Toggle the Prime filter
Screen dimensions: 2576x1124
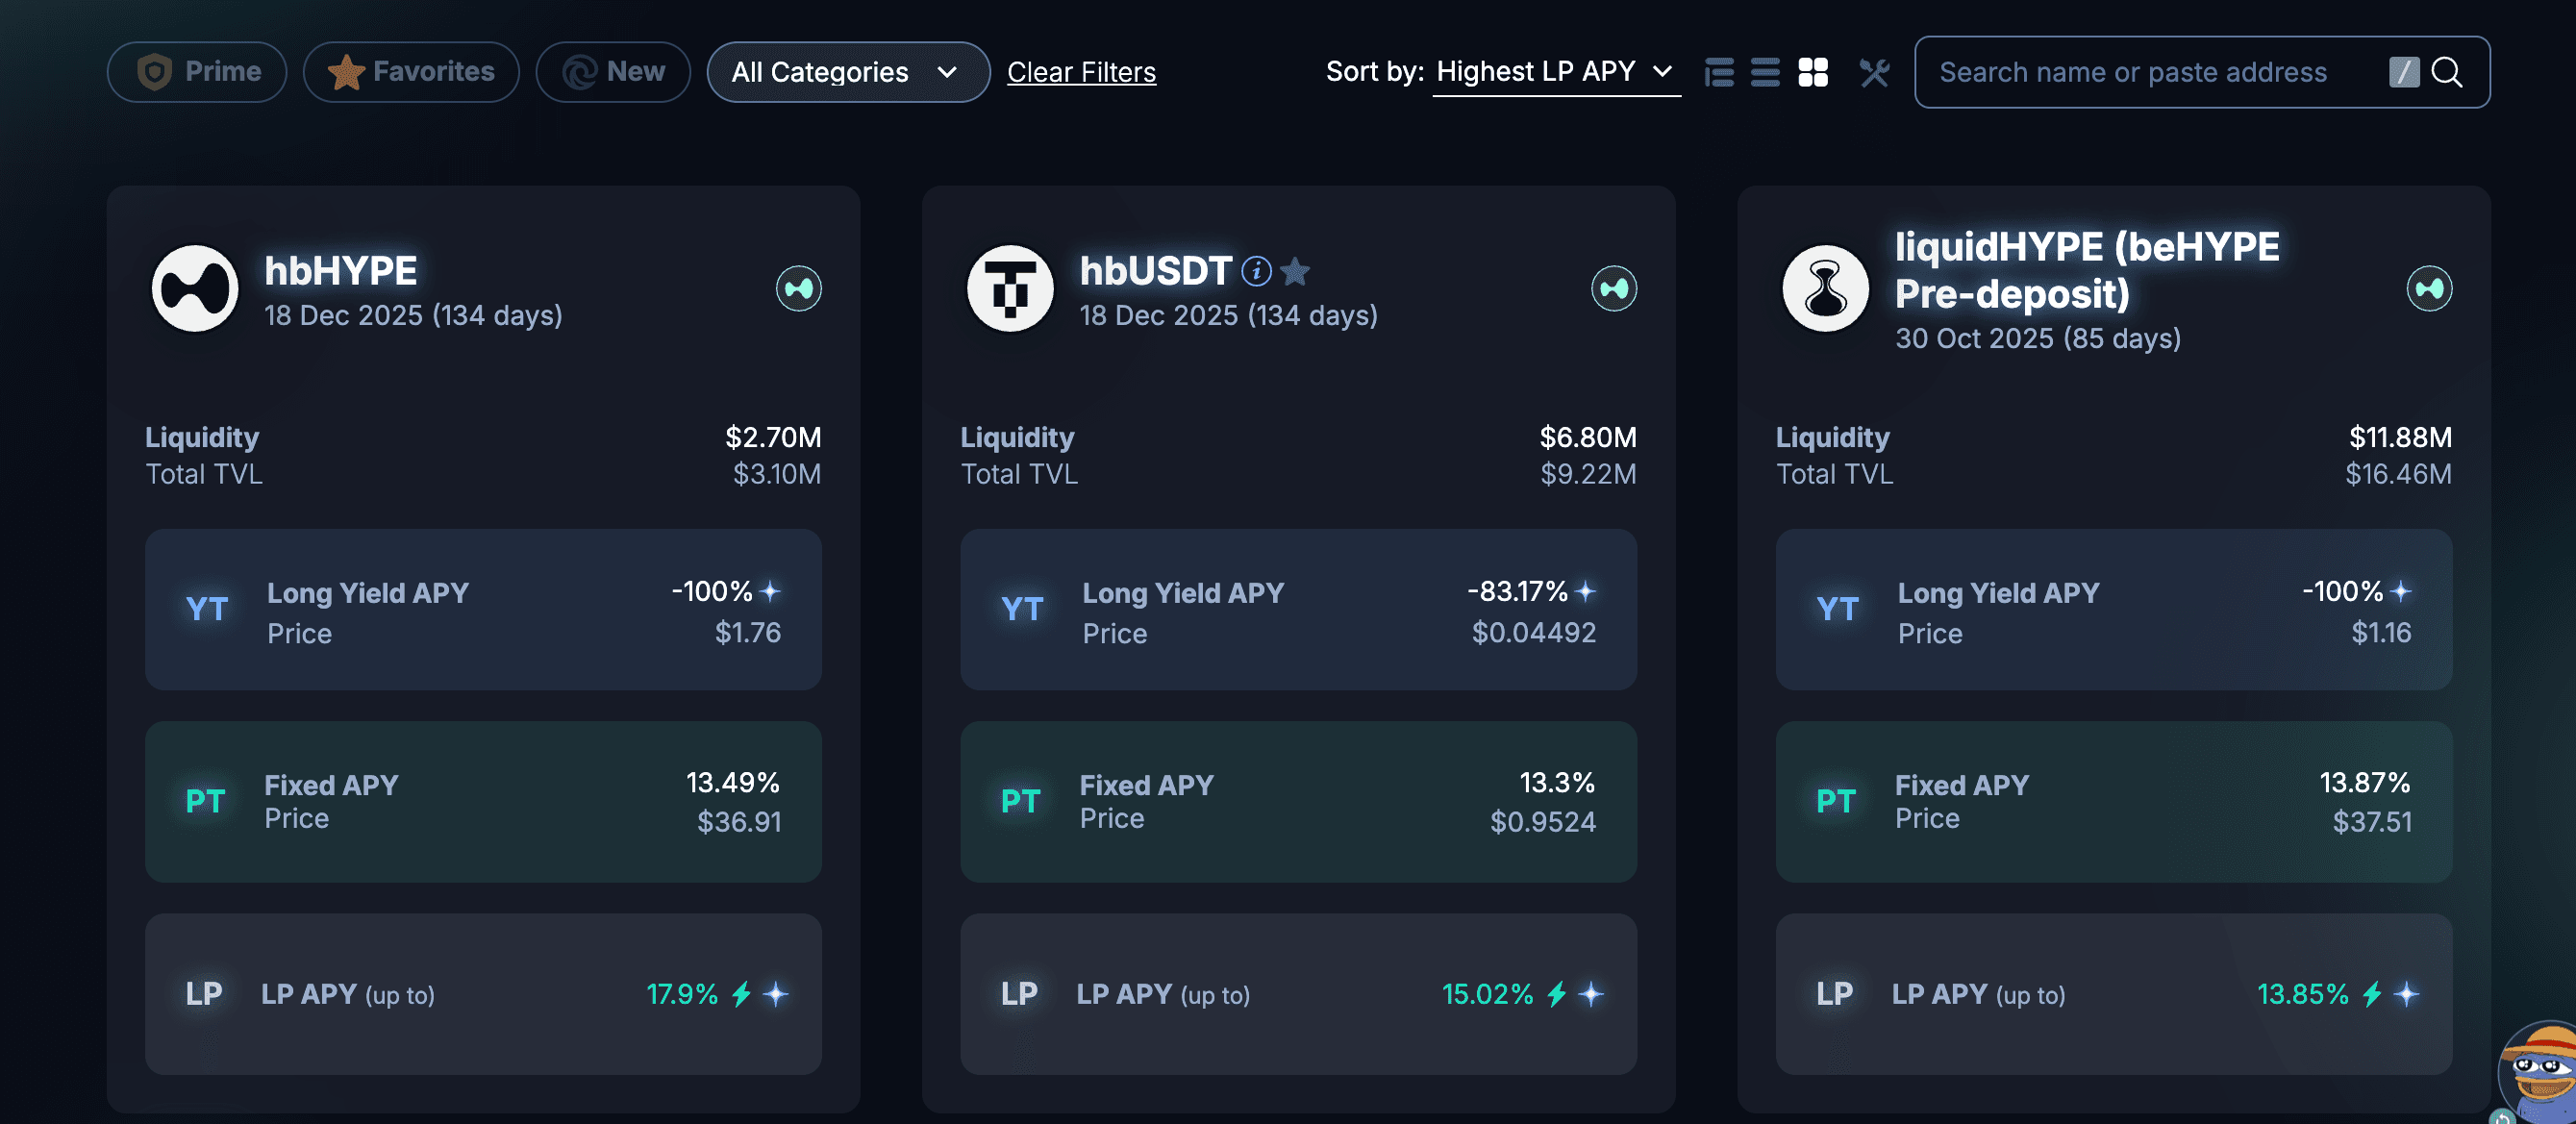point(197,72)
